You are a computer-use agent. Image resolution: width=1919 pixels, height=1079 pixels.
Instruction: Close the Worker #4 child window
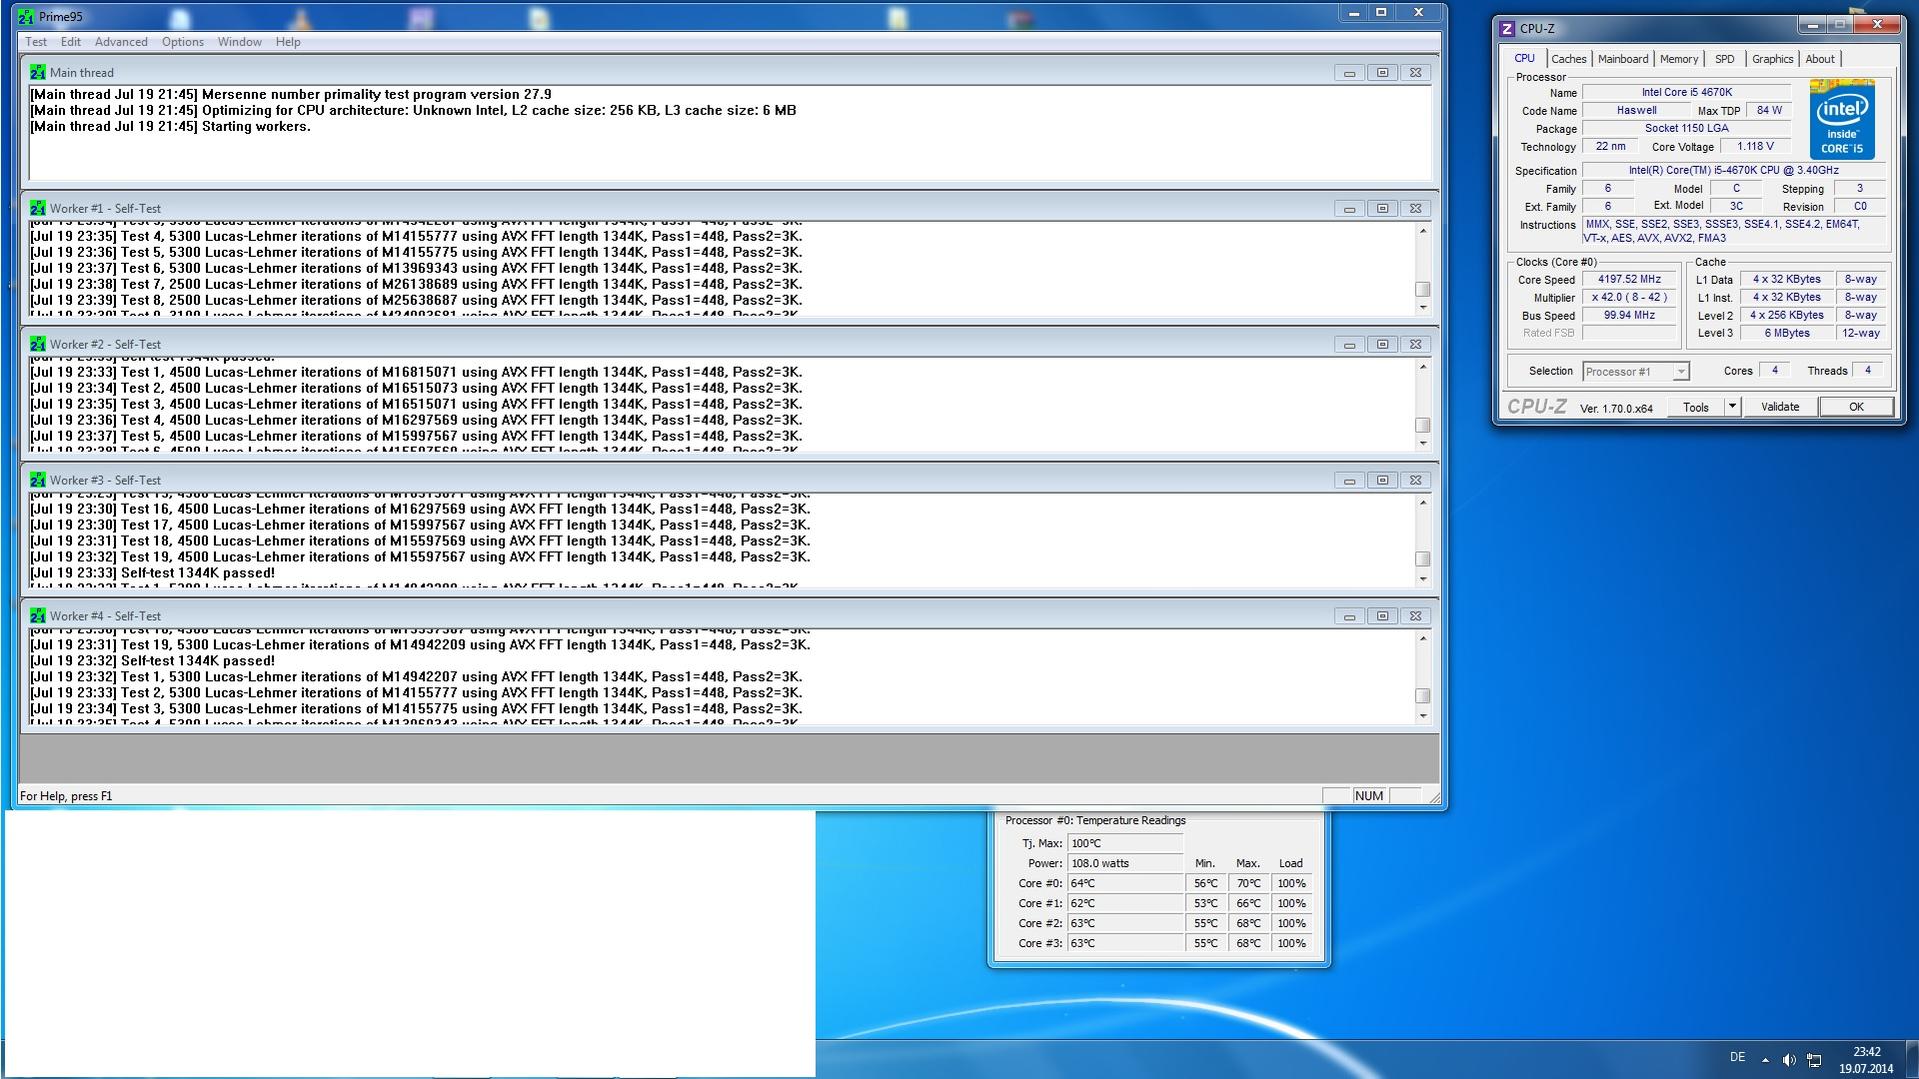1416,617
